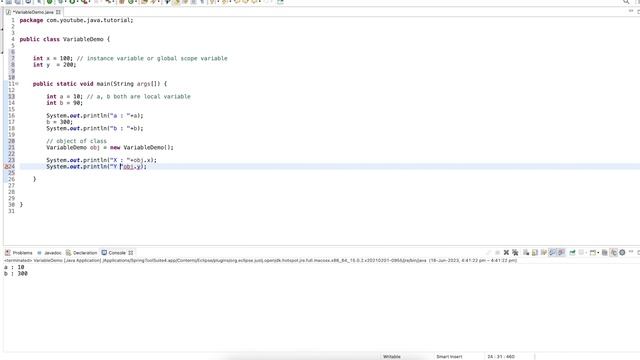Screen dimensions: 640x360
Task: Open the new console view dropdown
Action: click(x=598, y=253)
